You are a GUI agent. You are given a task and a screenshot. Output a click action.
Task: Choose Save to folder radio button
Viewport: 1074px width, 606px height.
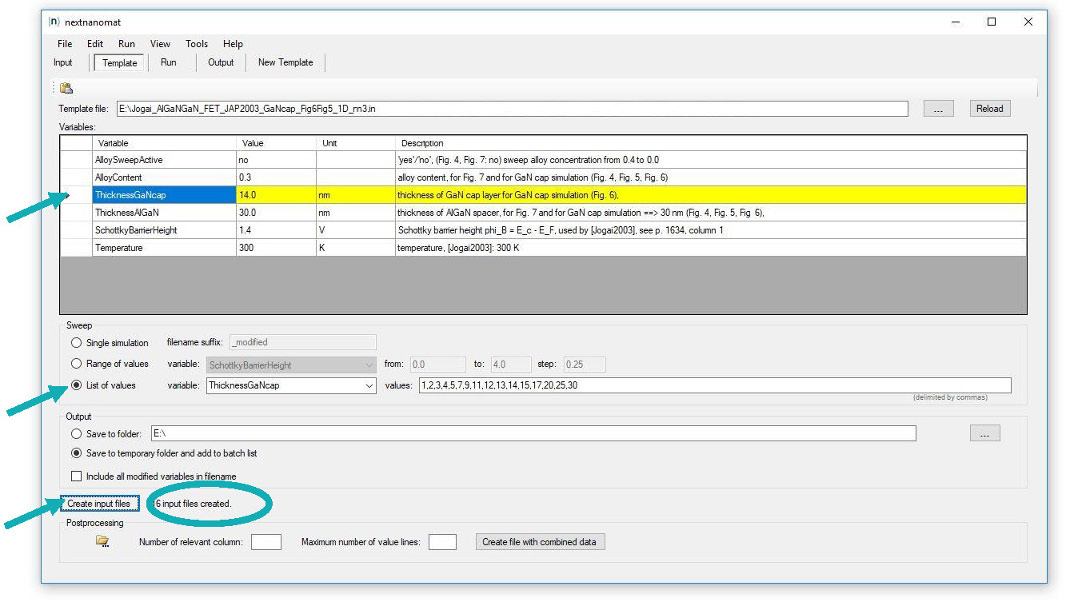click(76, 434)
